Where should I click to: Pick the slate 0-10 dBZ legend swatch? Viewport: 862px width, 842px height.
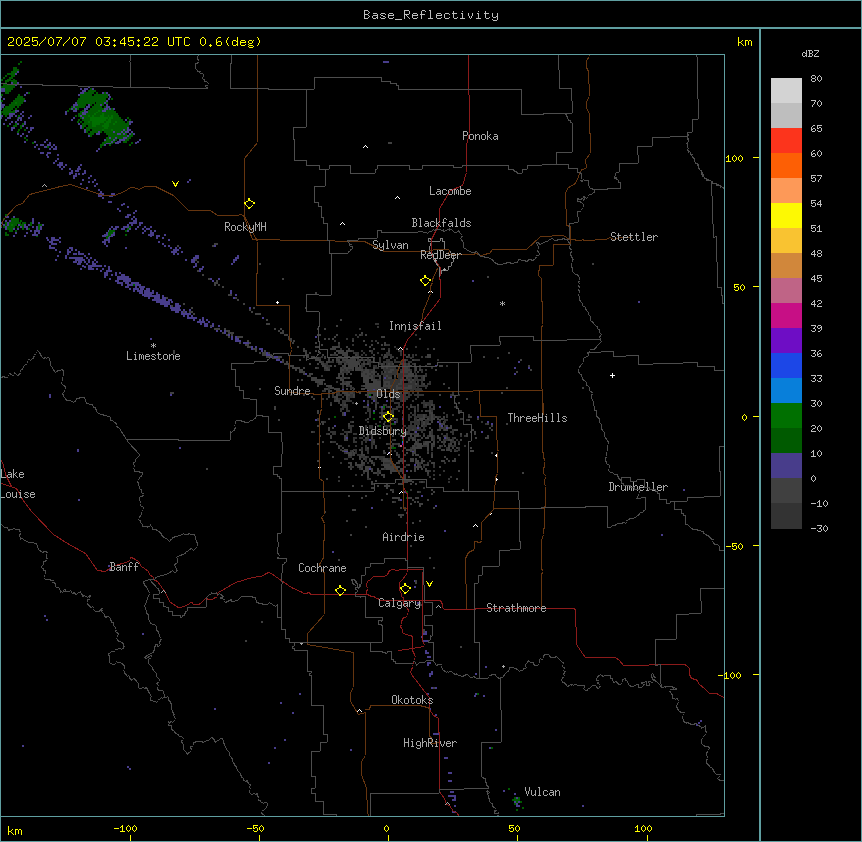786,466
